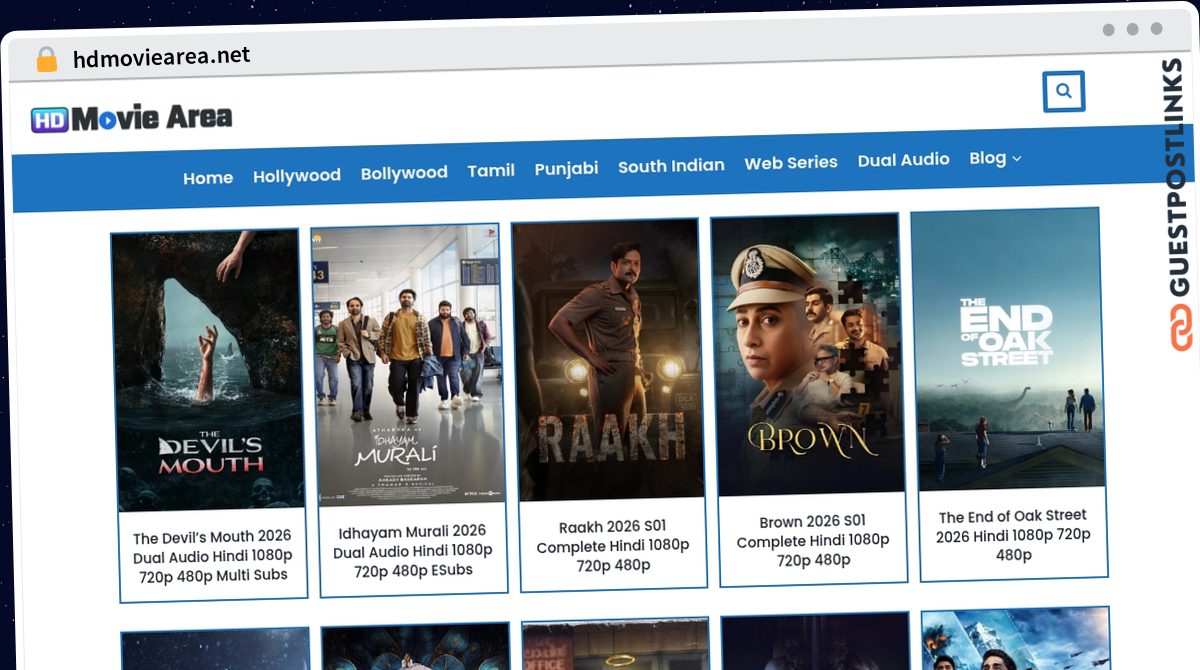This screenshot has width=1200, height=670.
Task: Click The Devil's Mouth 2026 title link
Action: click(212, 556)
